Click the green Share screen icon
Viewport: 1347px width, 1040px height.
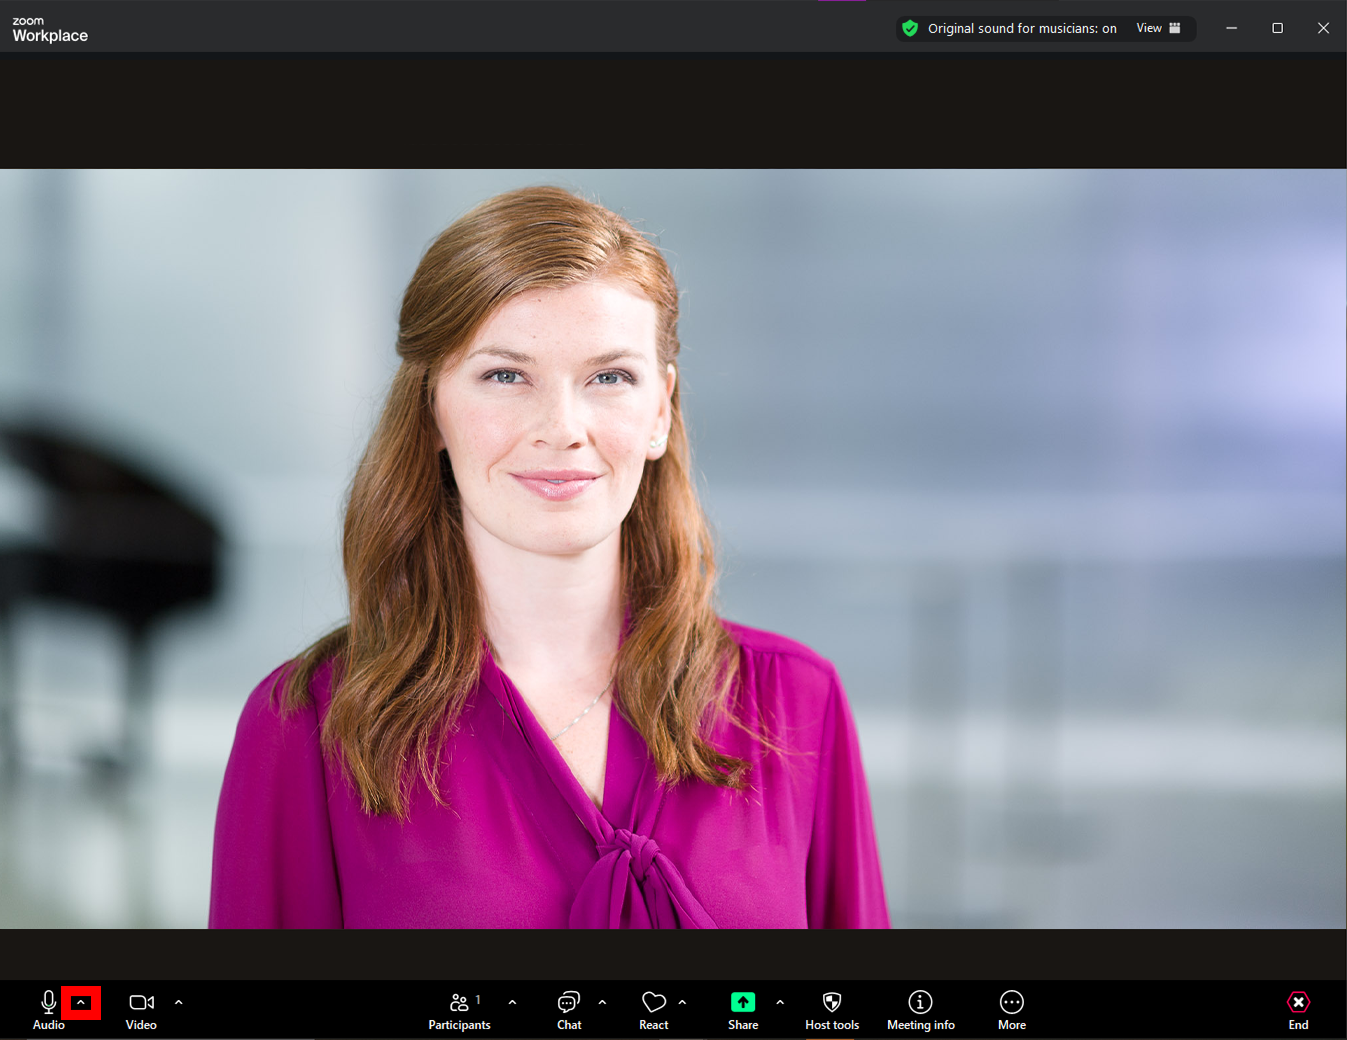(x=742, y=1002)
